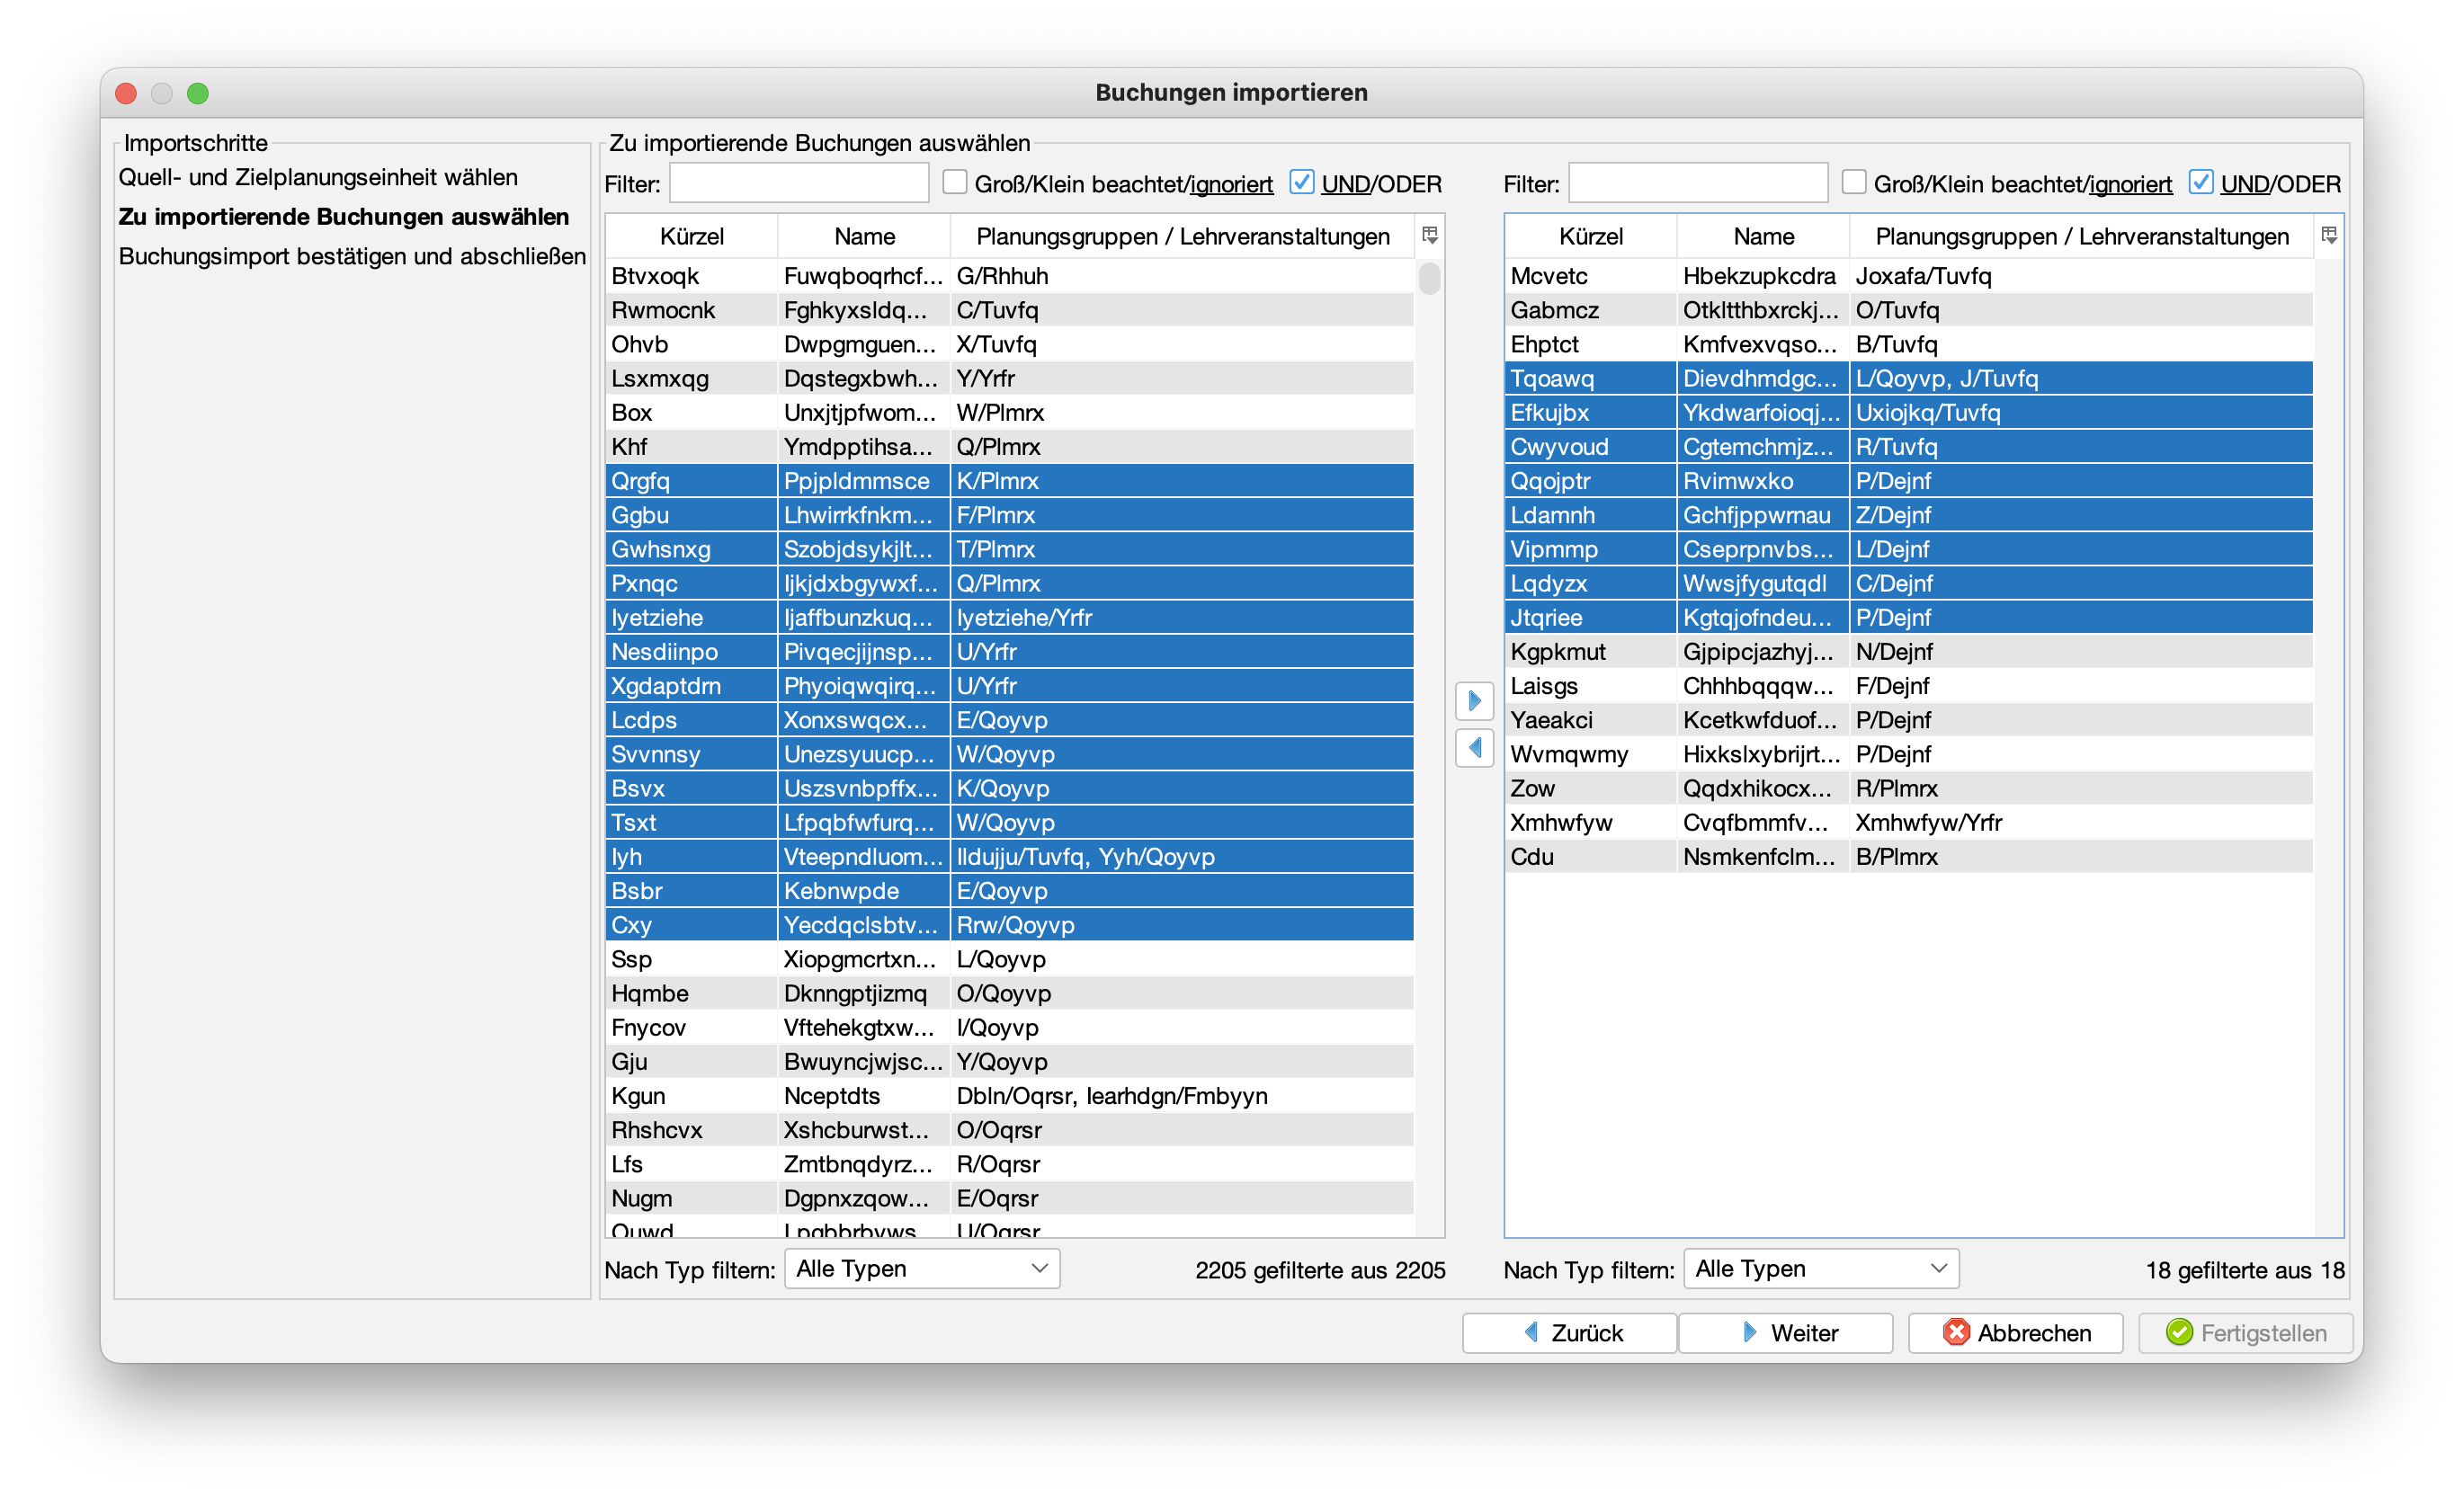Toggle right Groß/Klein beachtet checkbox

(1854, 182)
